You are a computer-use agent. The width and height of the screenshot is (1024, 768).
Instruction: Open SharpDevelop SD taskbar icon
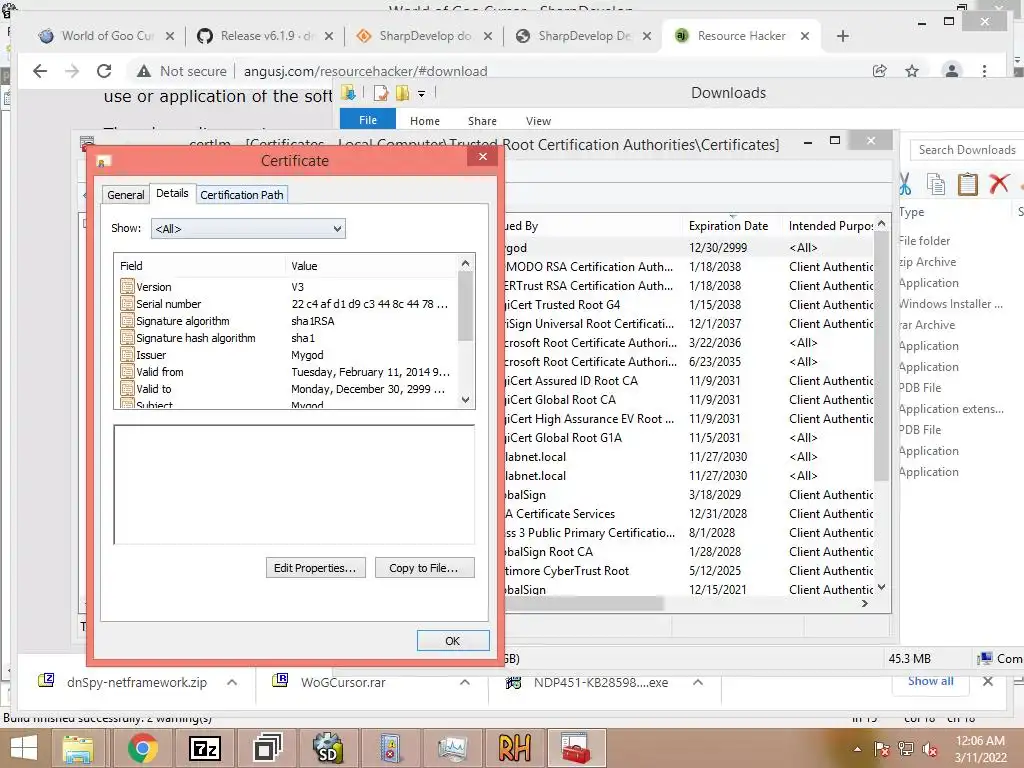[x=328, y=748]
